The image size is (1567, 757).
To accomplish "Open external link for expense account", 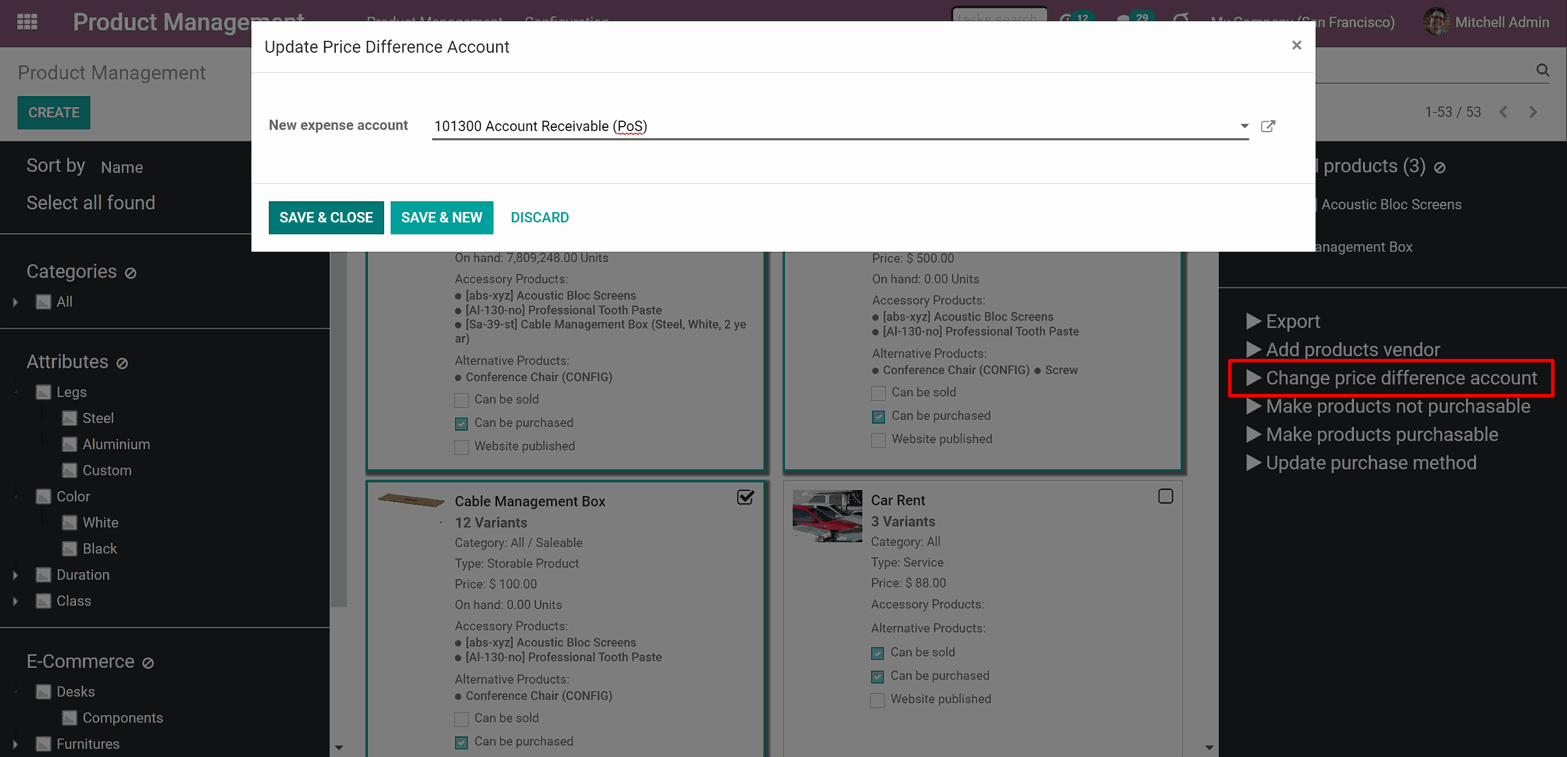I will [1268, 126].
